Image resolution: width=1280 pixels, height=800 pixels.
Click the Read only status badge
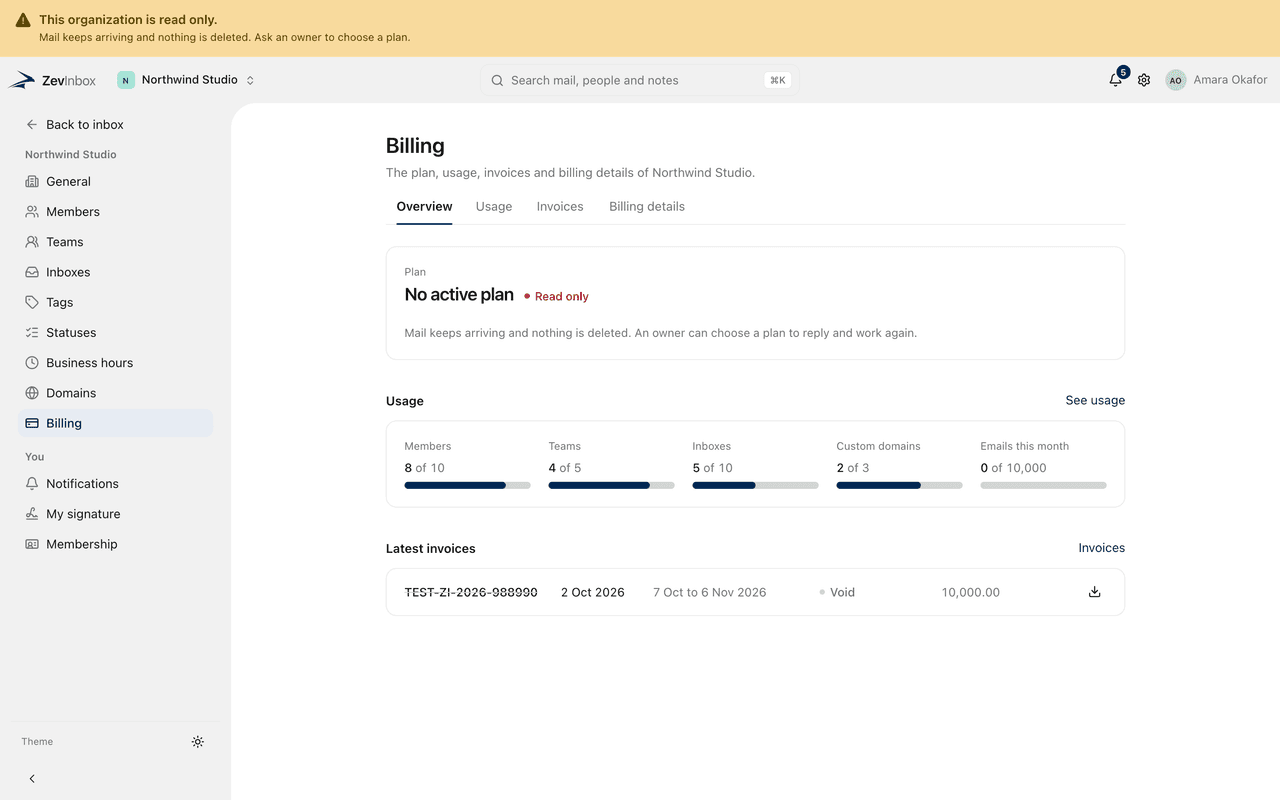tap(556, 296)
